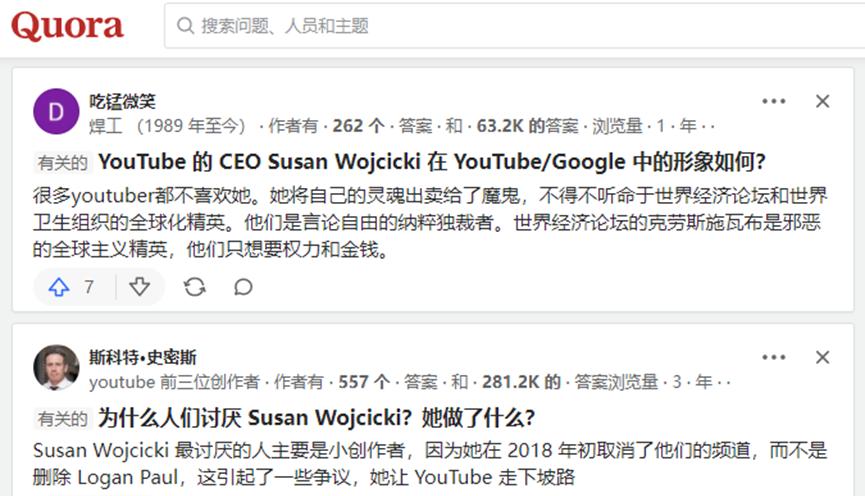Share 吃猛微笑's answer via reshare icon

coord(194,287)
